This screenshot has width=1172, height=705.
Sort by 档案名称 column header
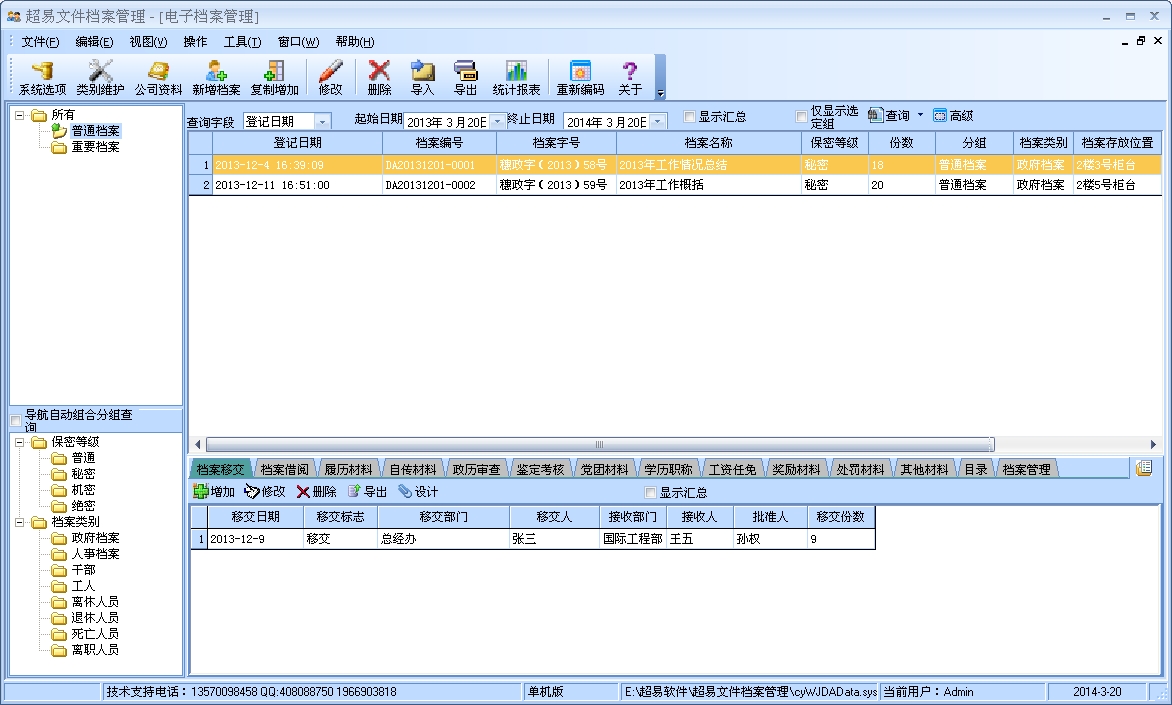pos(708,143)
